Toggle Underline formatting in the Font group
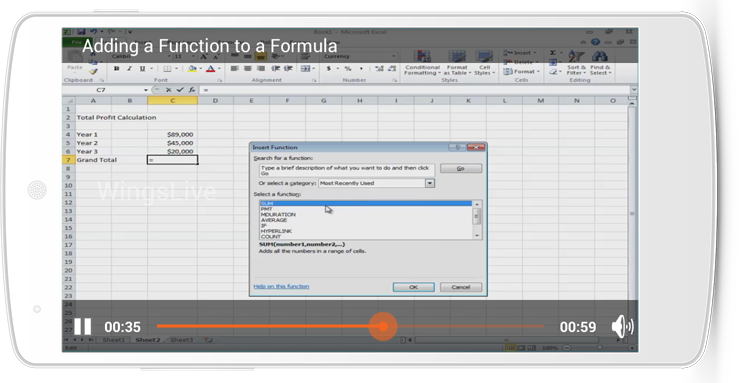Viewport: 739px width, 383px height. pos(142,69)
